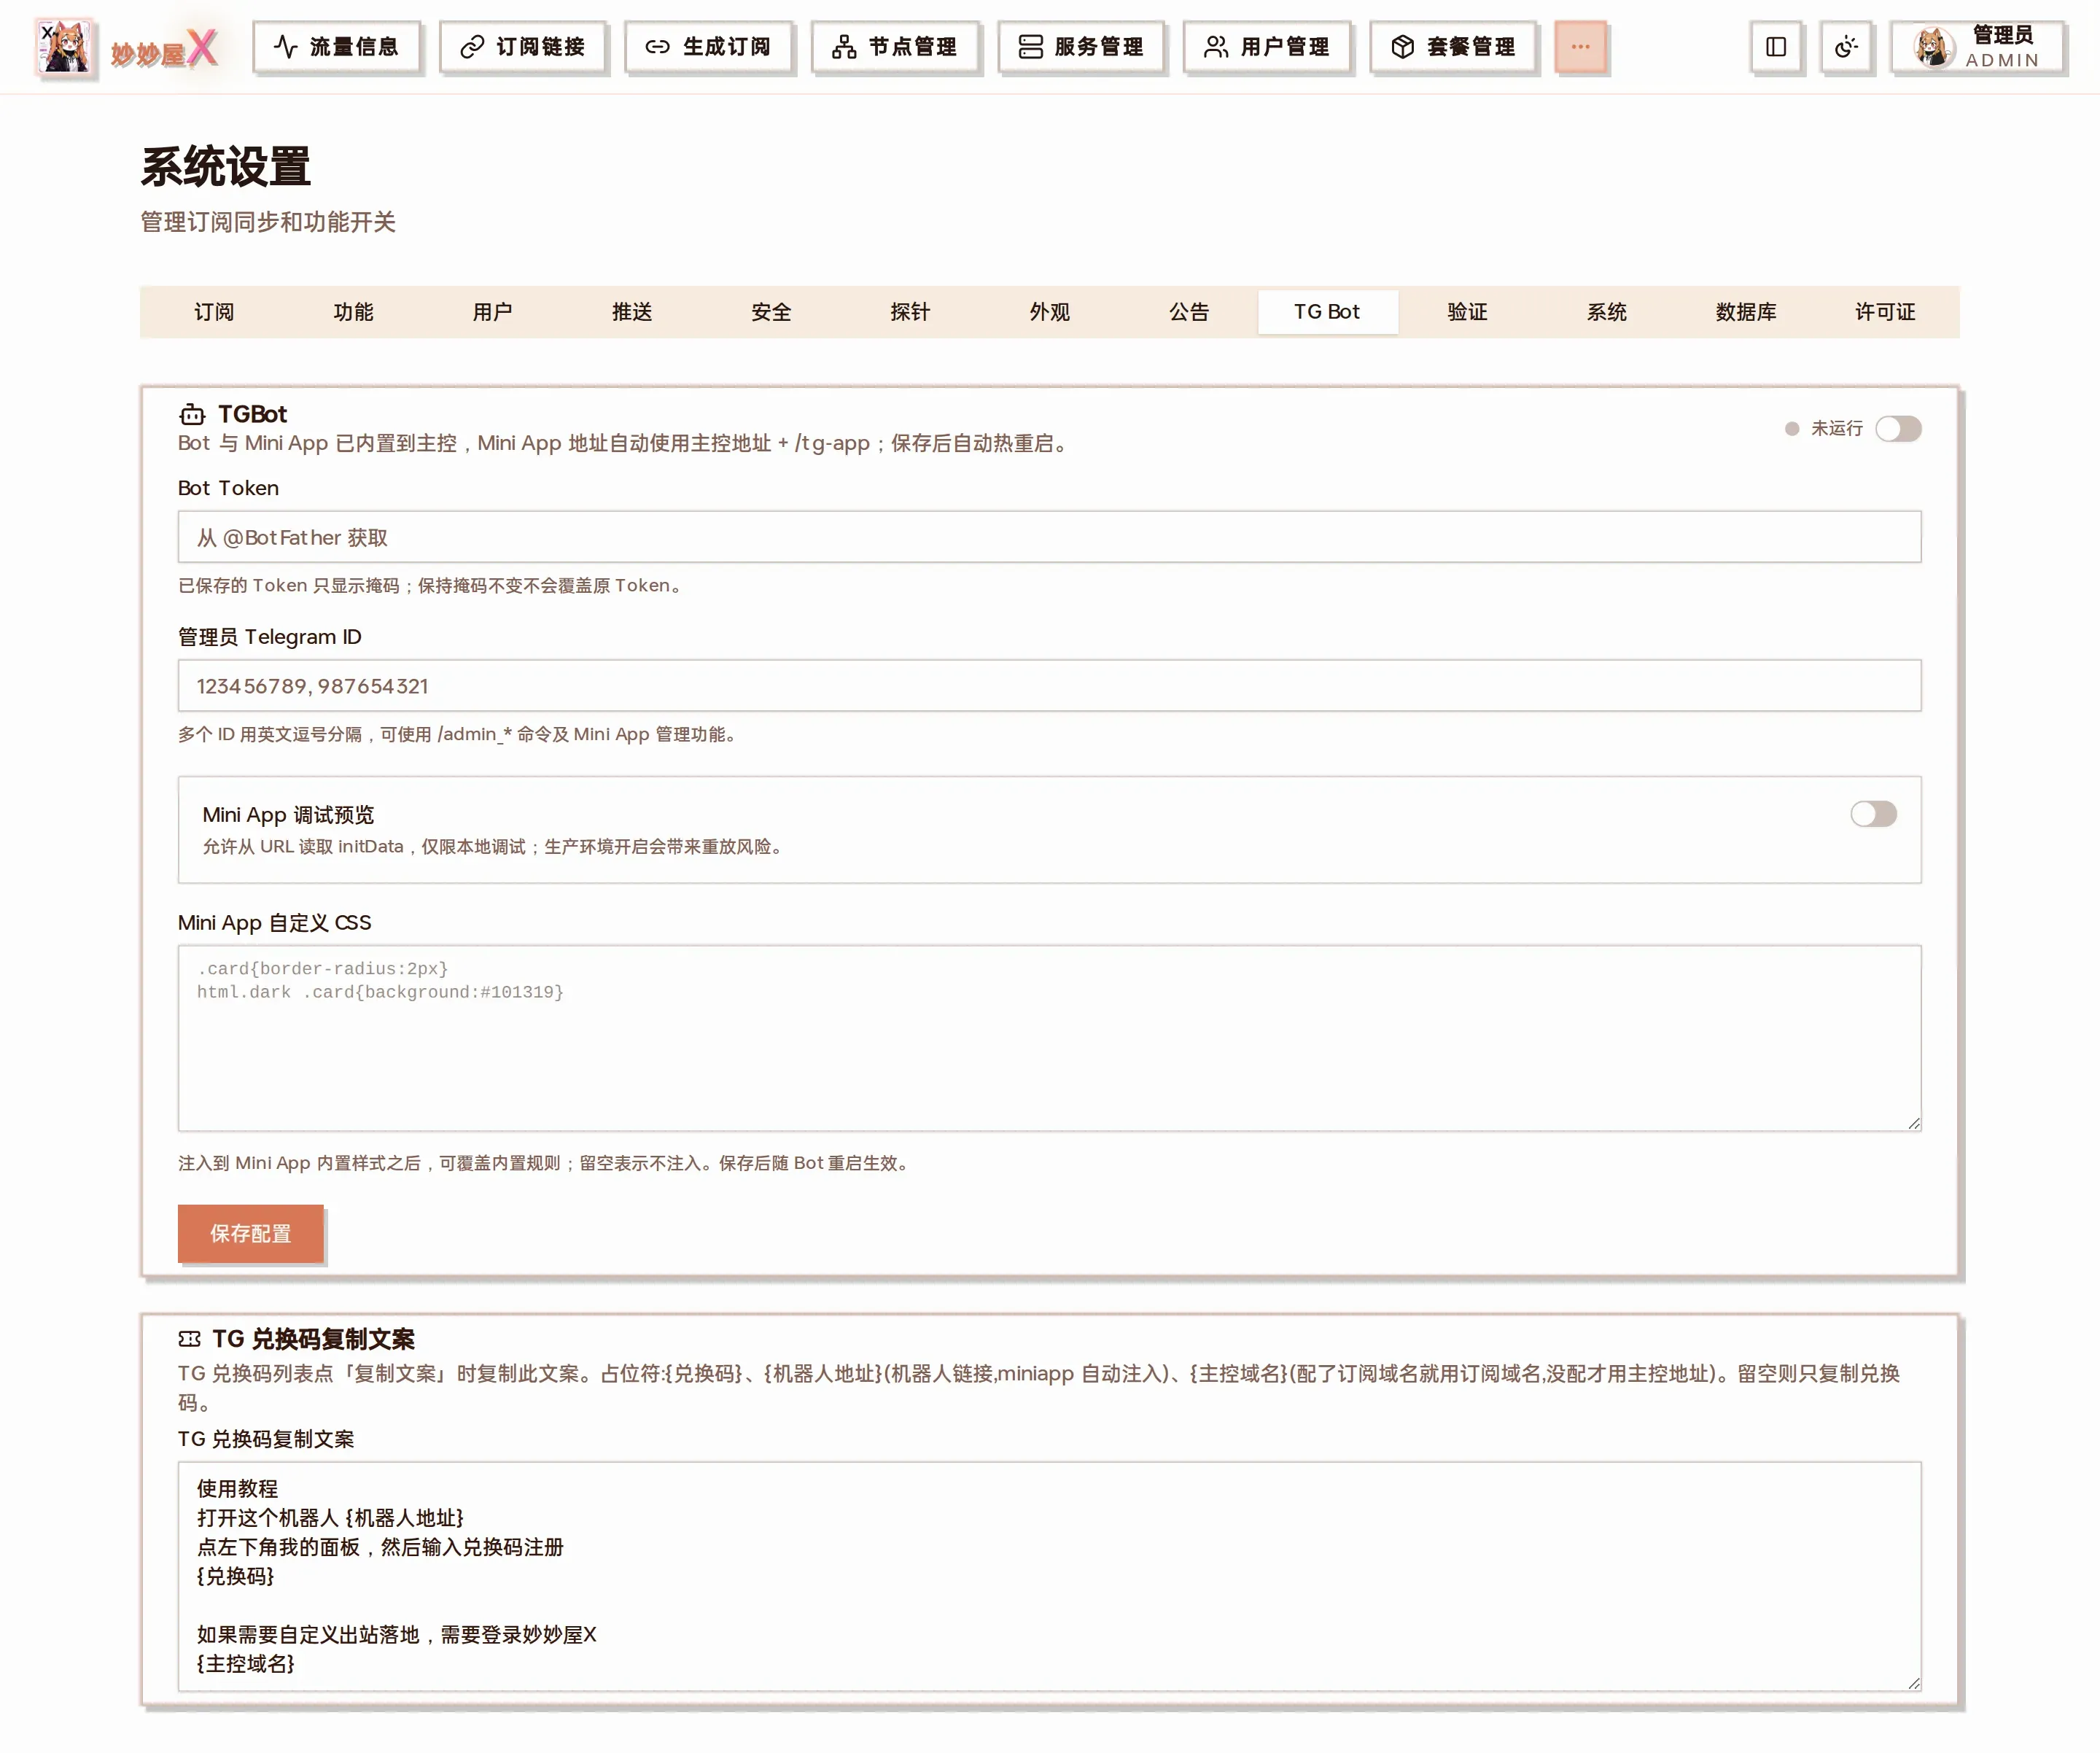Focus the 管理员 Telegram ID field
The image size is (2100, 1753).
pyautogui.click(x=1049, y=686)
